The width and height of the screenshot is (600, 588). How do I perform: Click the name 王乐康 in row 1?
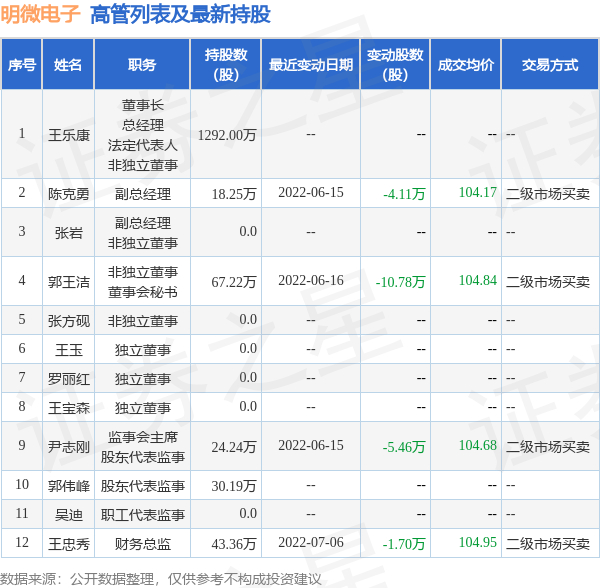(68, 135)
